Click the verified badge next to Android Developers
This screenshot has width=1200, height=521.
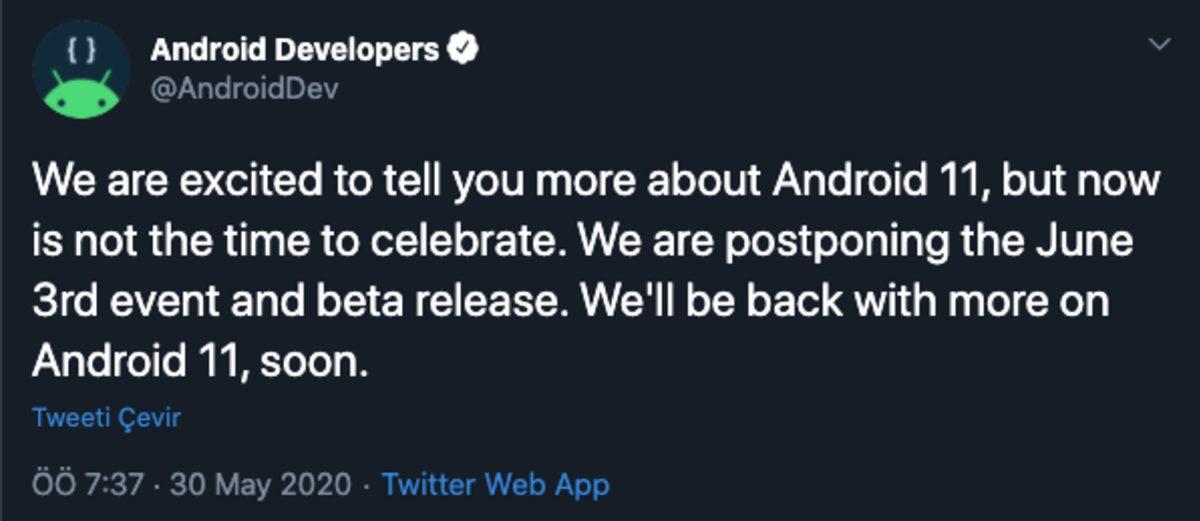coord(461,49)
